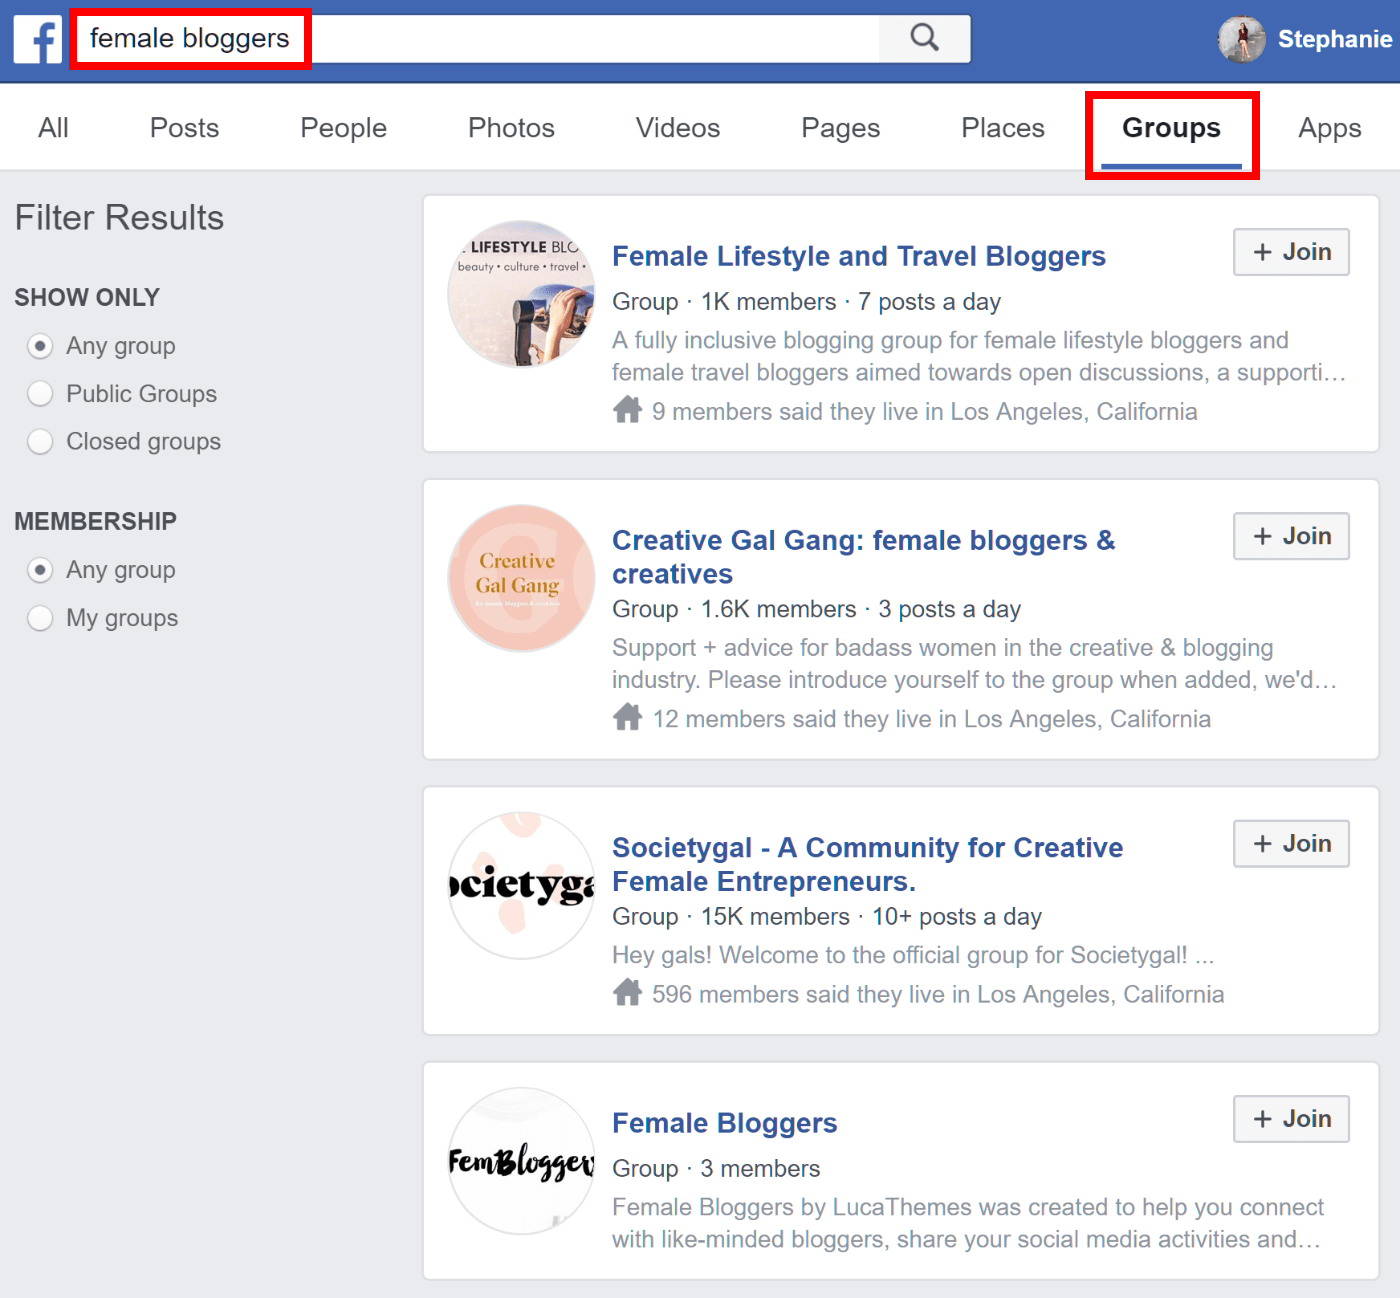1400x1298 pixels.
Task: Click the Facebook logo icon
Action: 38,39
